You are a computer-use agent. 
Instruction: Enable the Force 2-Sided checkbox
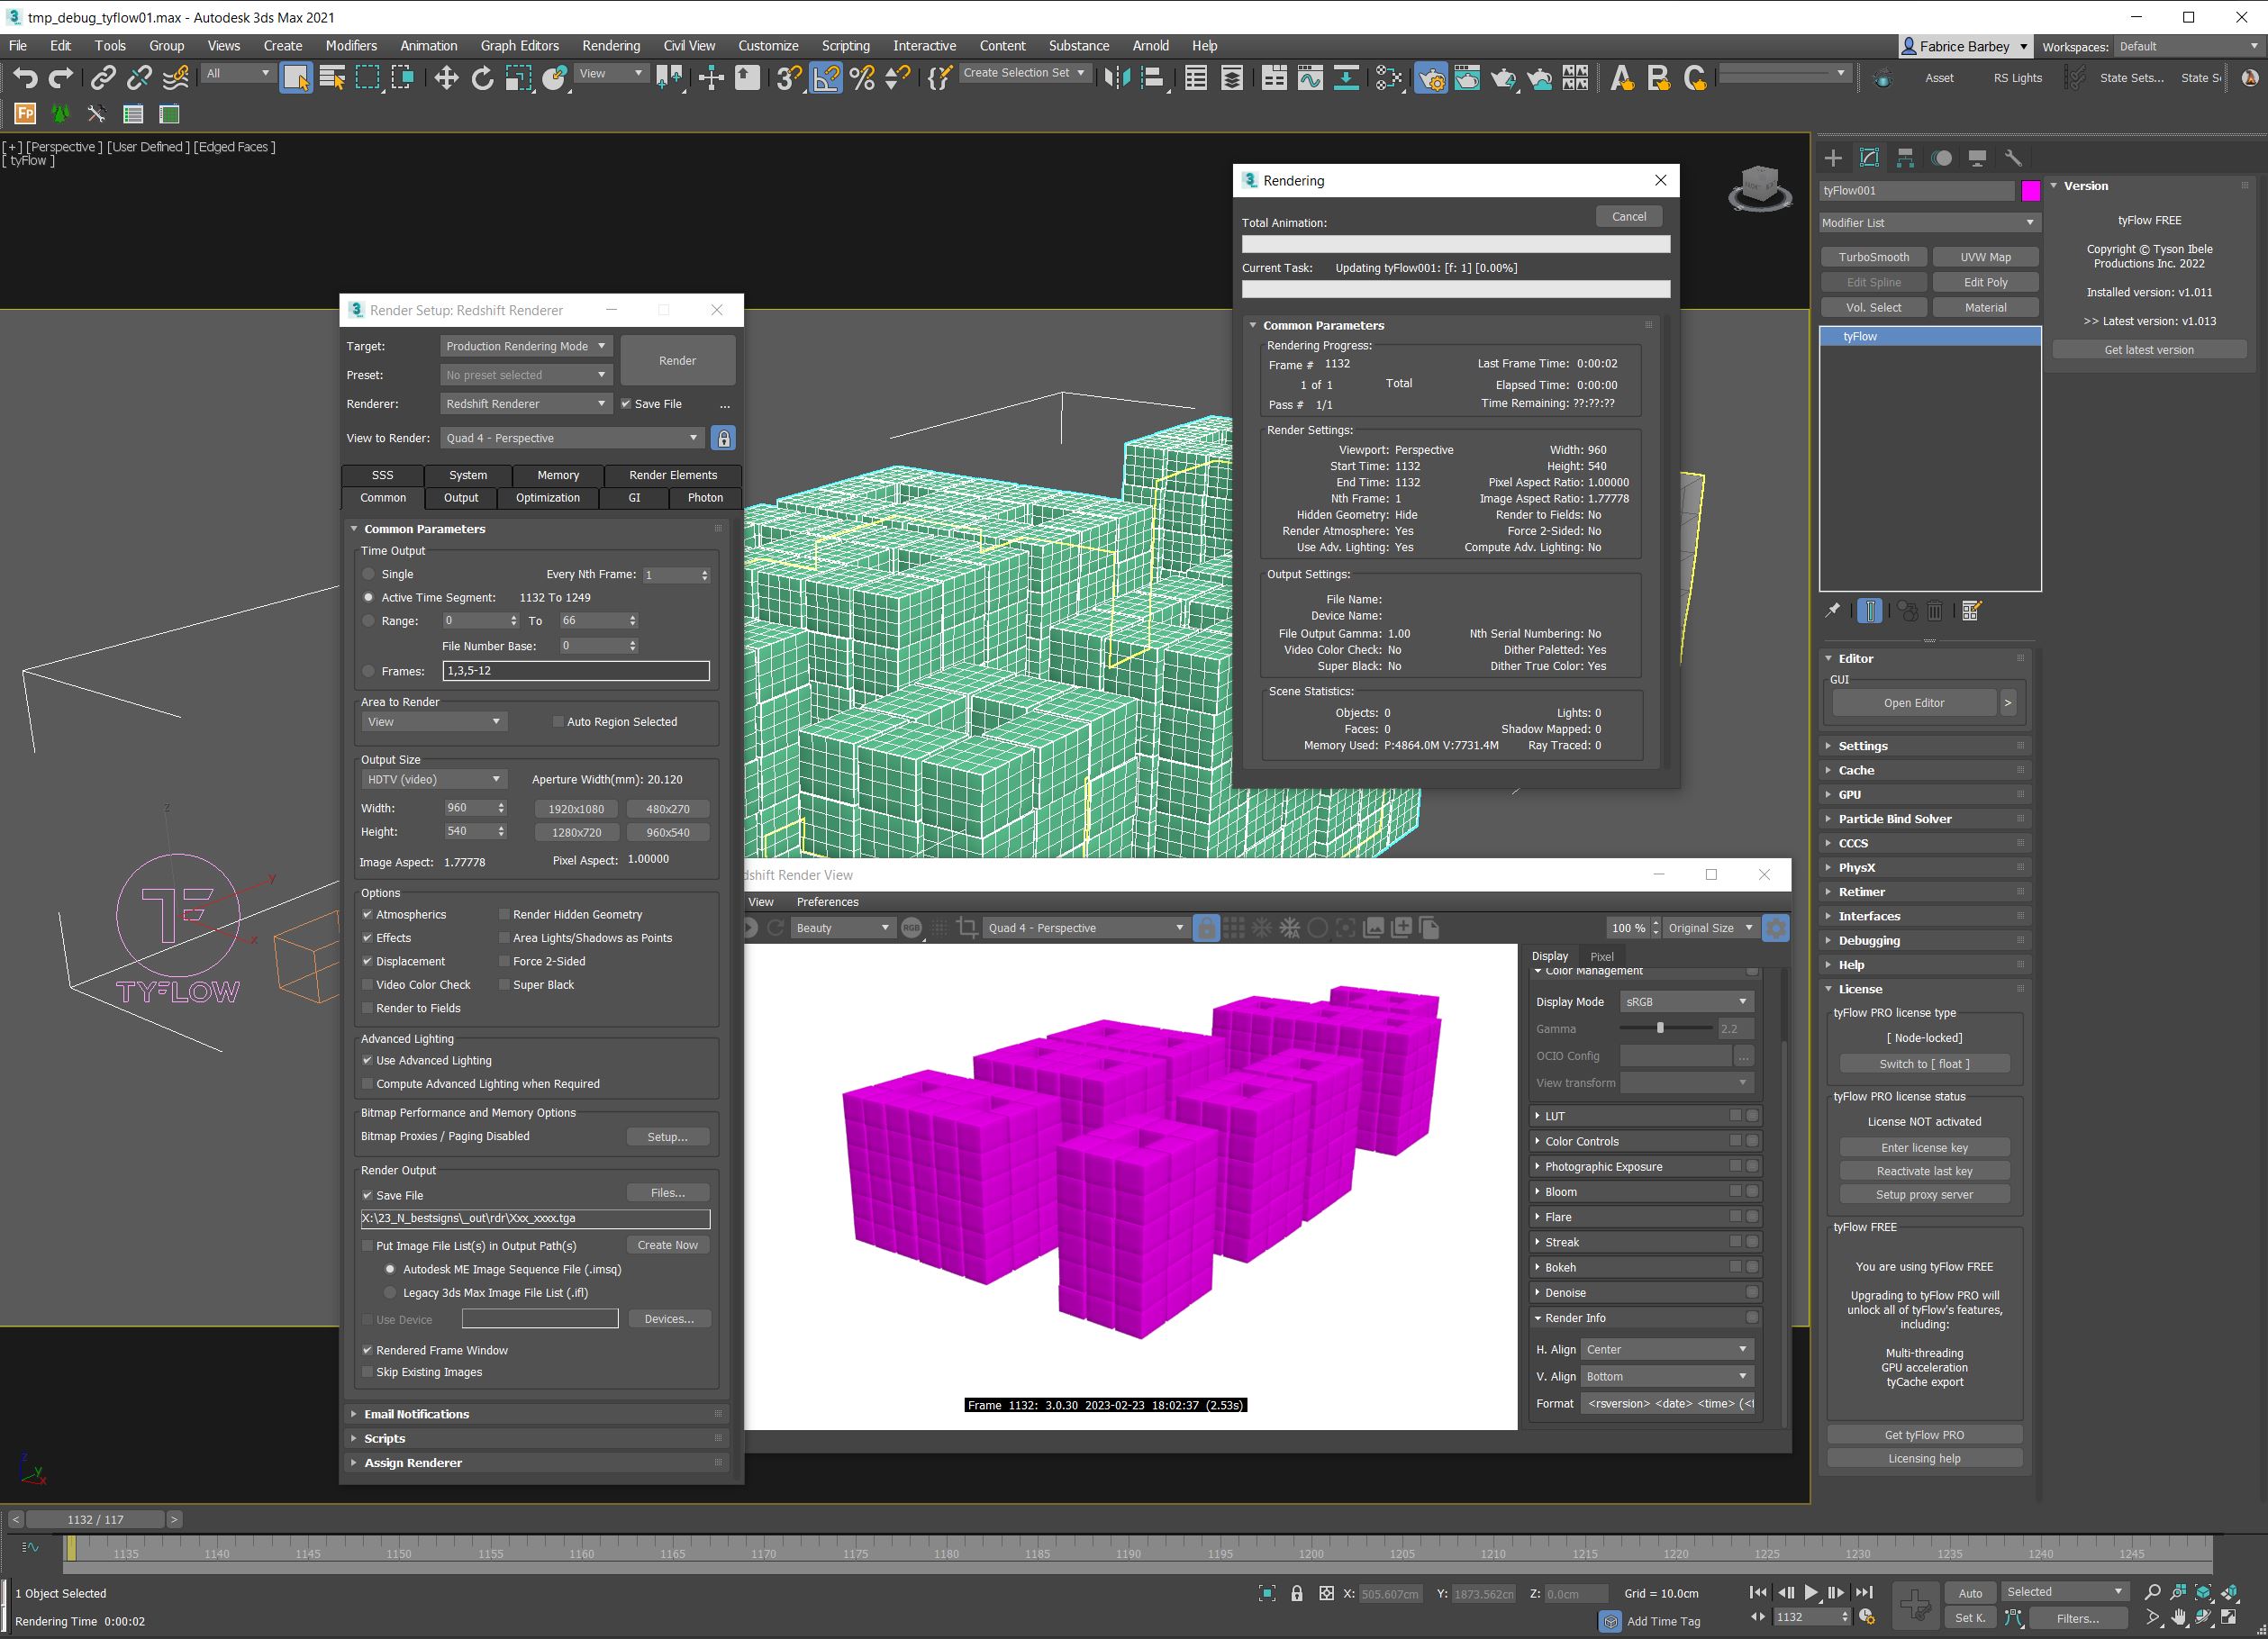tap(504, 962)
